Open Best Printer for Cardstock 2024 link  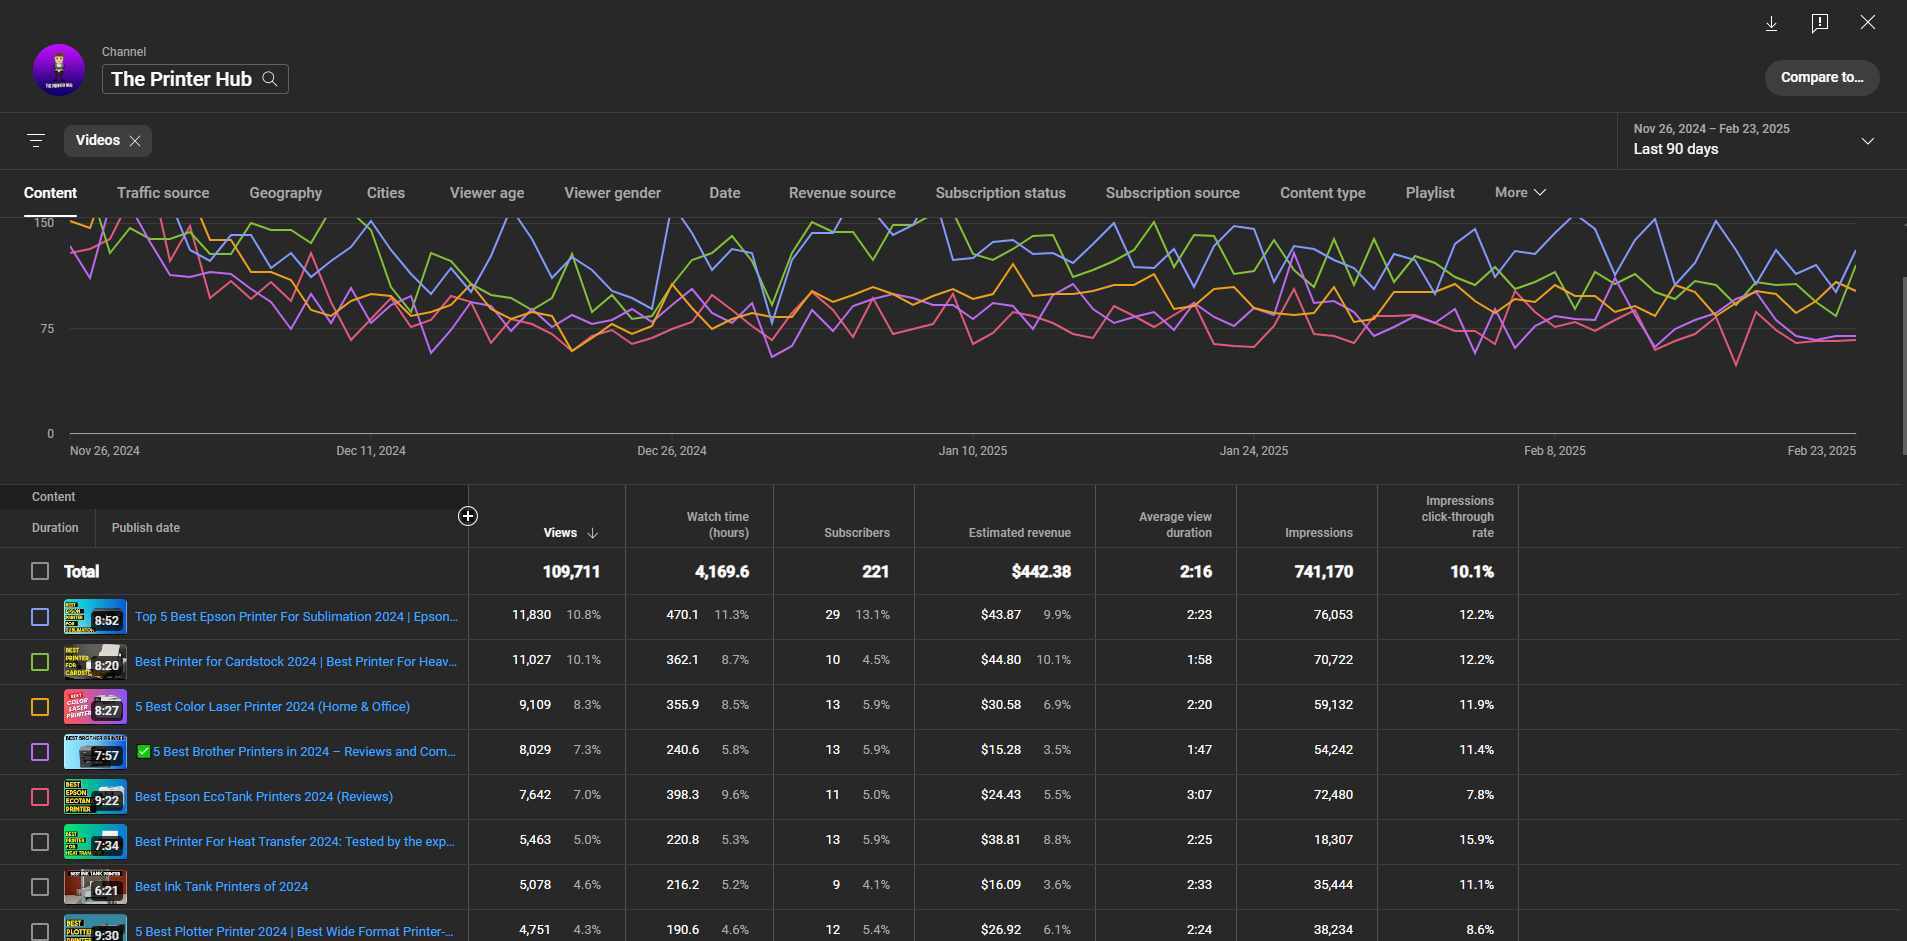point(295,662)
